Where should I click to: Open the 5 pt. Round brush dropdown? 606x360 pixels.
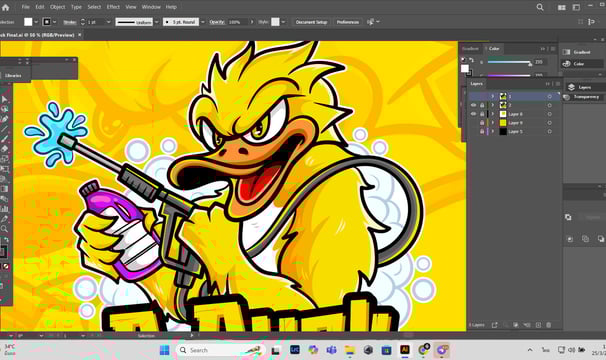pyautogui.click(x=203, y=22)
